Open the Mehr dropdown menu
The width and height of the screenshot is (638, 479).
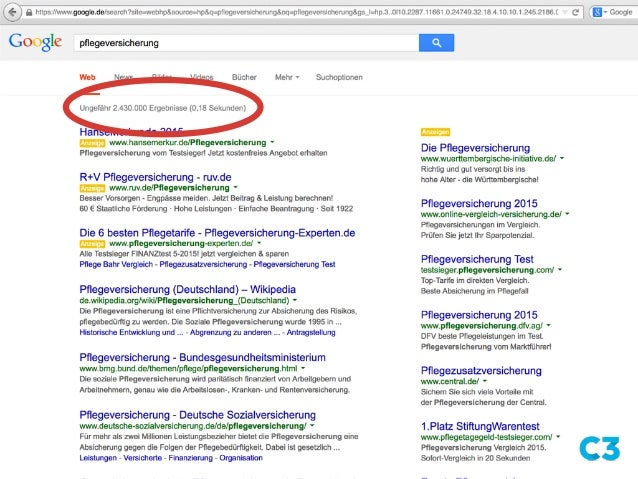[x=287, y=77]
